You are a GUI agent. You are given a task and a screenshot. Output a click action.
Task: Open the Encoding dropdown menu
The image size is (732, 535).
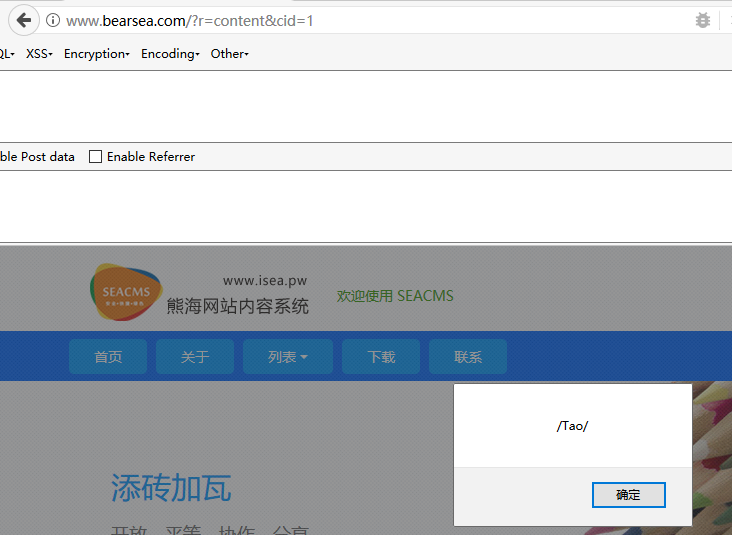pos(170,54)
